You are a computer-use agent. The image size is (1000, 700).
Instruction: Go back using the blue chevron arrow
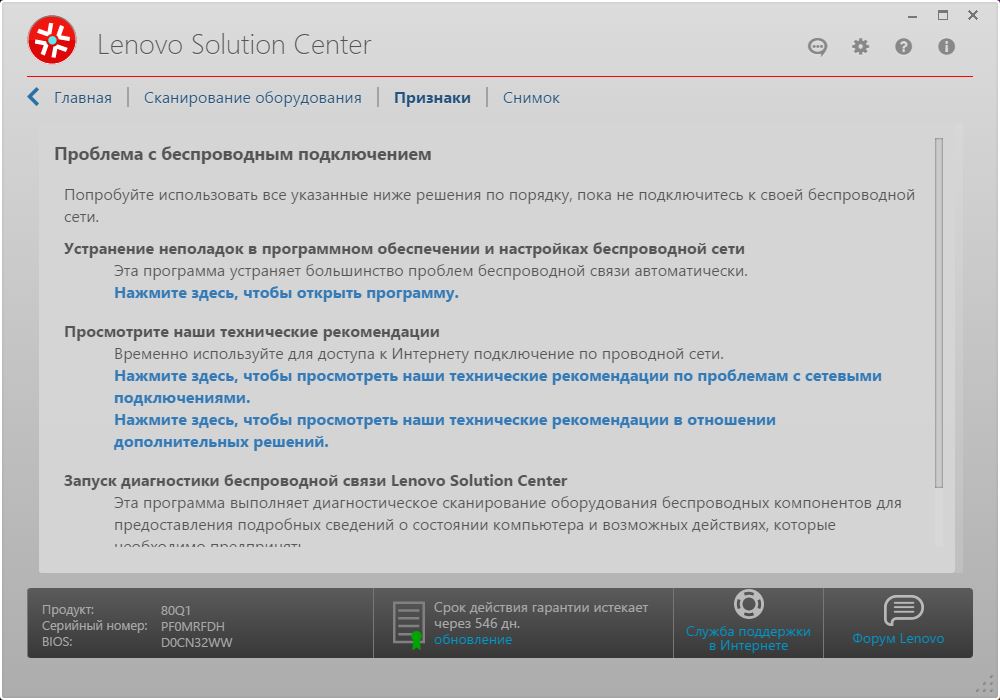pyautogui.click(x=34, y=97)
